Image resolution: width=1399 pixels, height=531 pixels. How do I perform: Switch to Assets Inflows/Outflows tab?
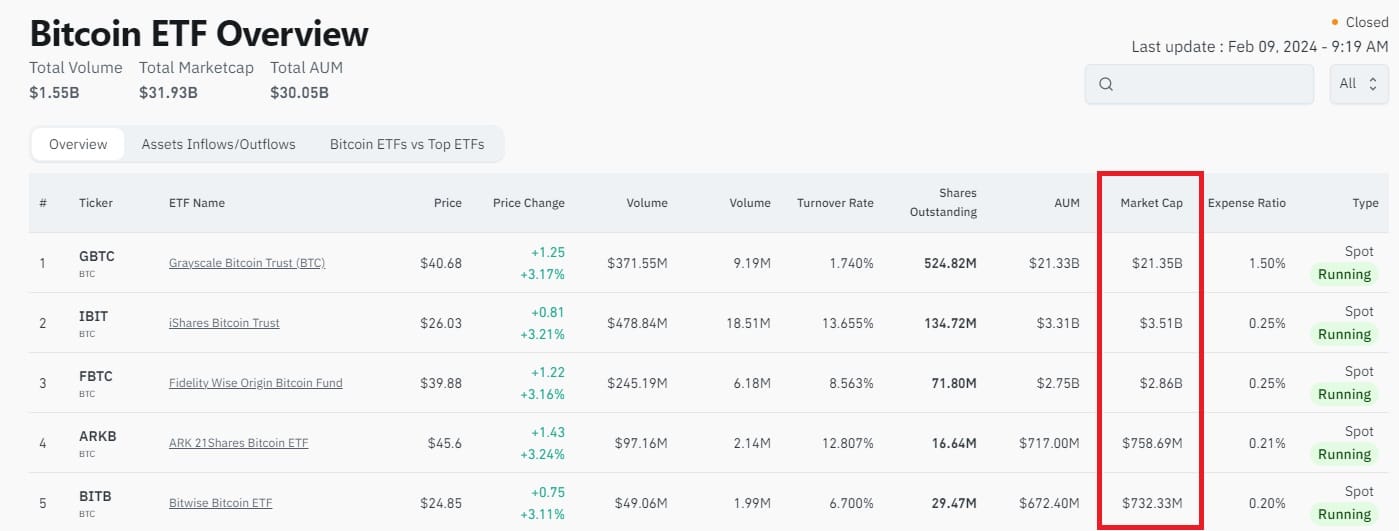(218, 144)
